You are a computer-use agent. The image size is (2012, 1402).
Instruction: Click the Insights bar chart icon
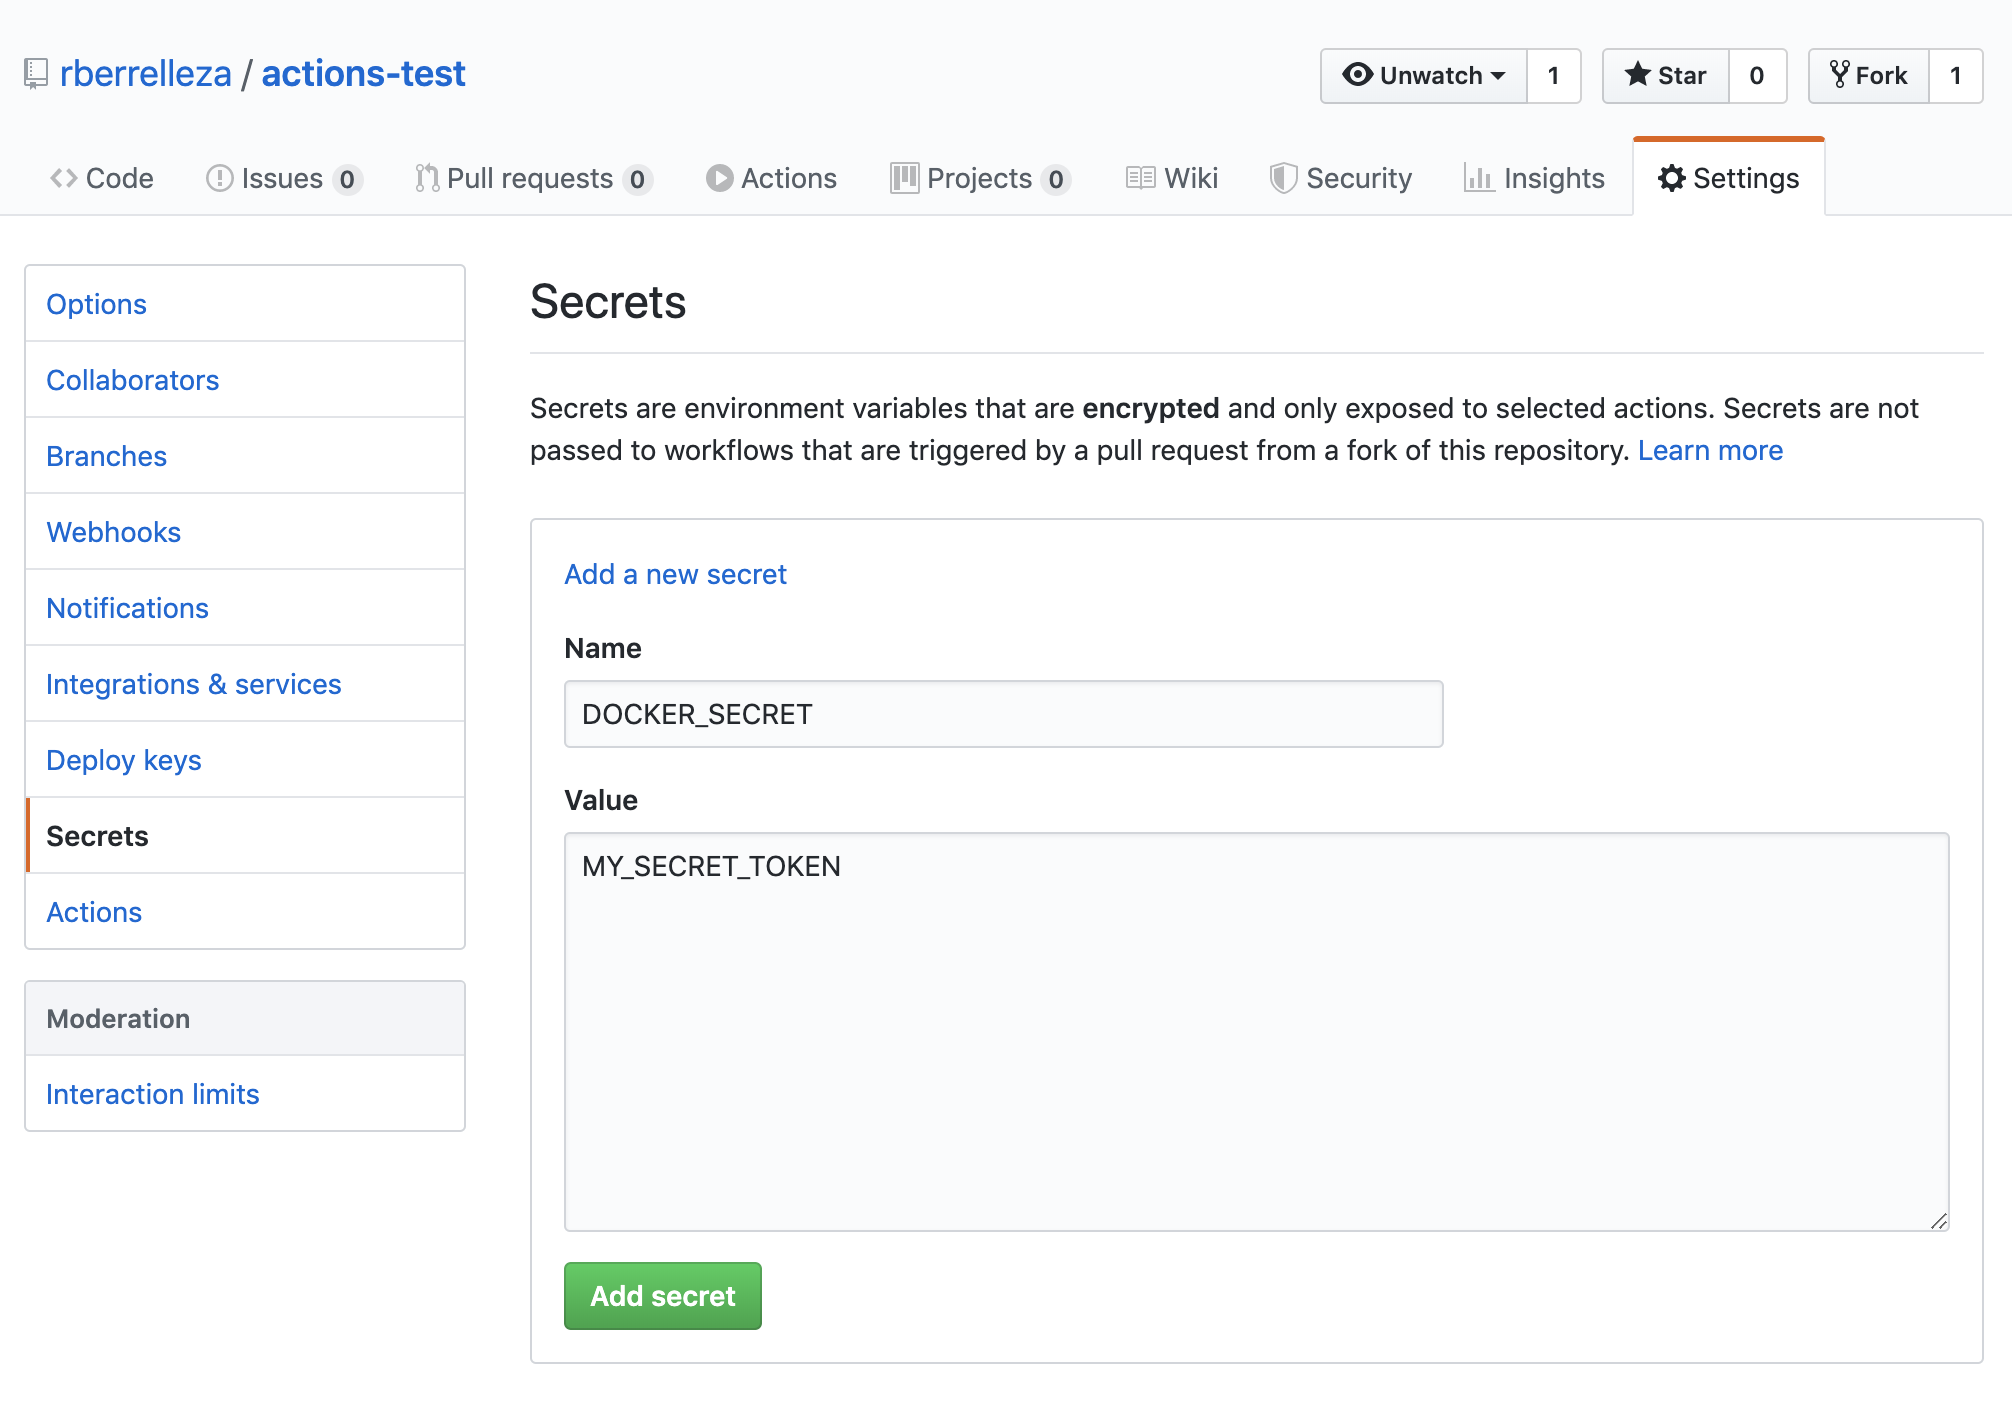(x=1475, y=179)
